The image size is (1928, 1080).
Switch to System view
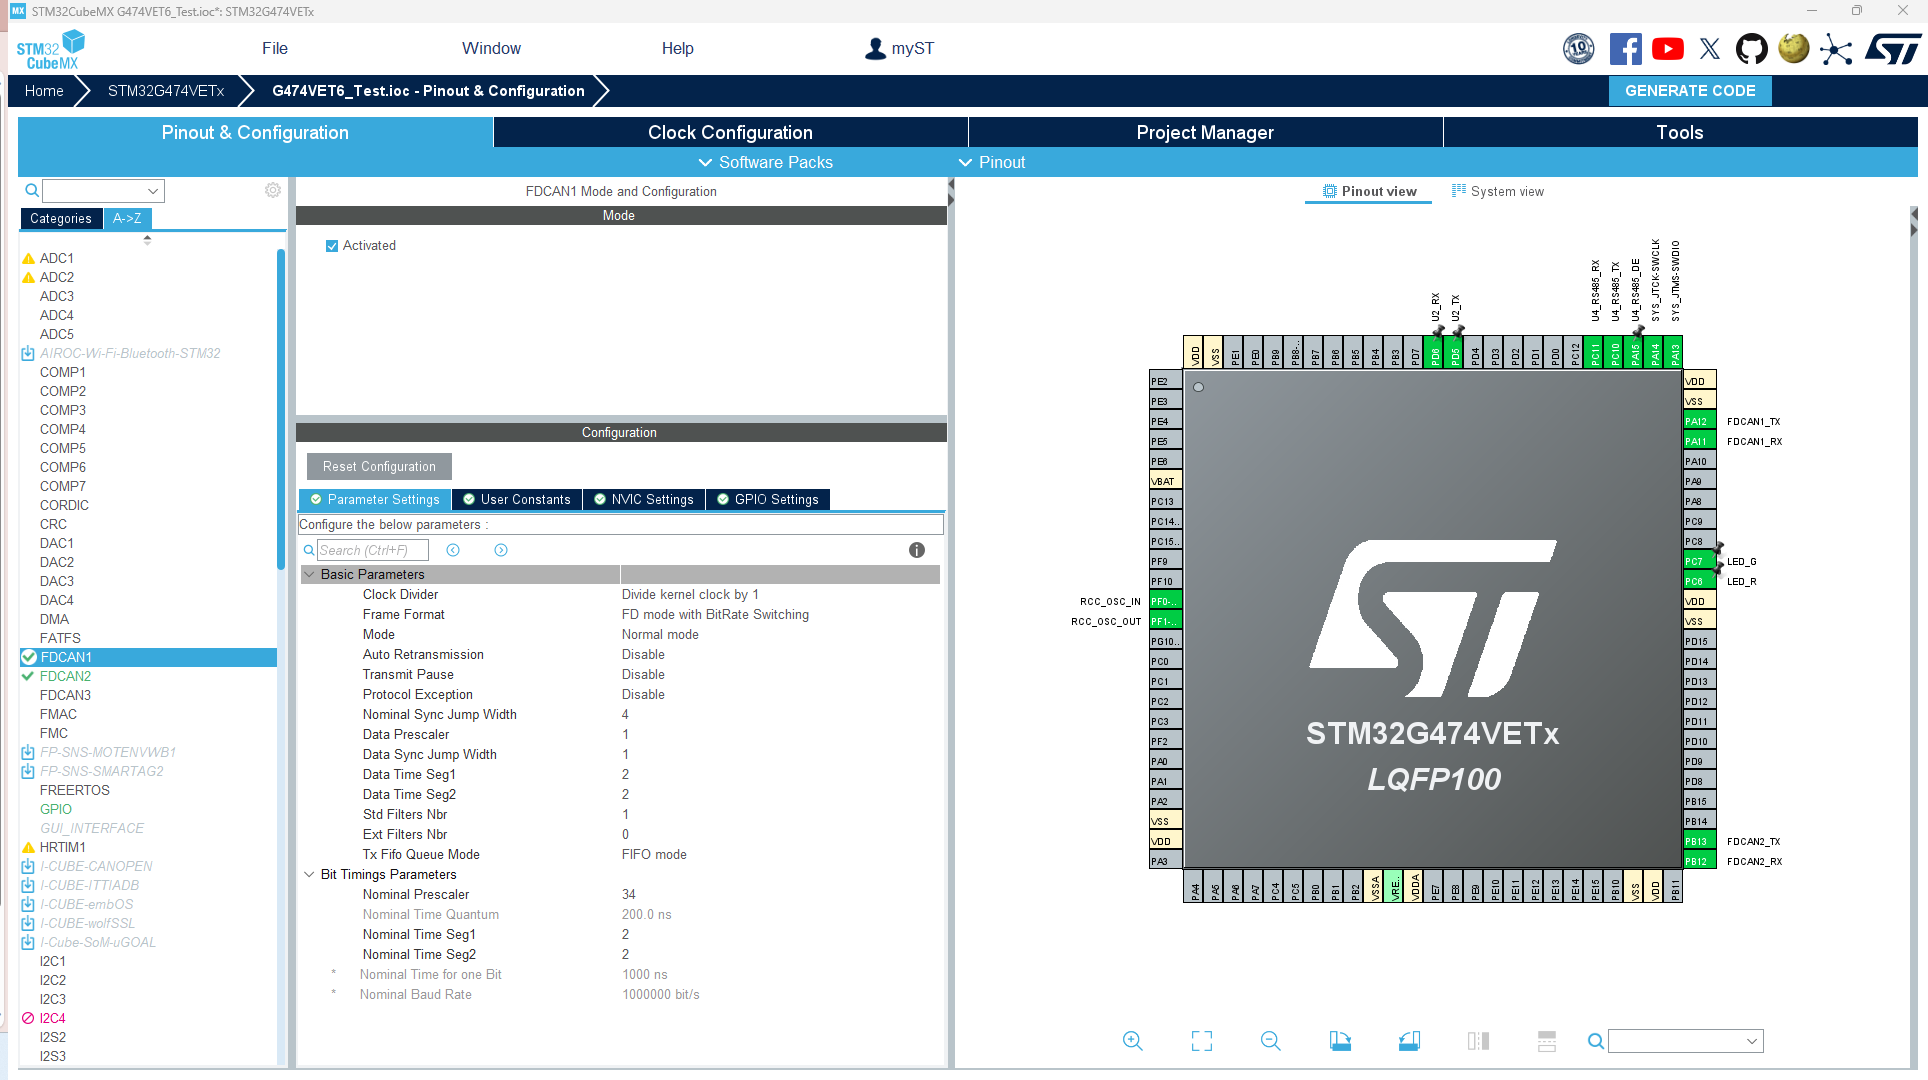tap(1497, 191)
